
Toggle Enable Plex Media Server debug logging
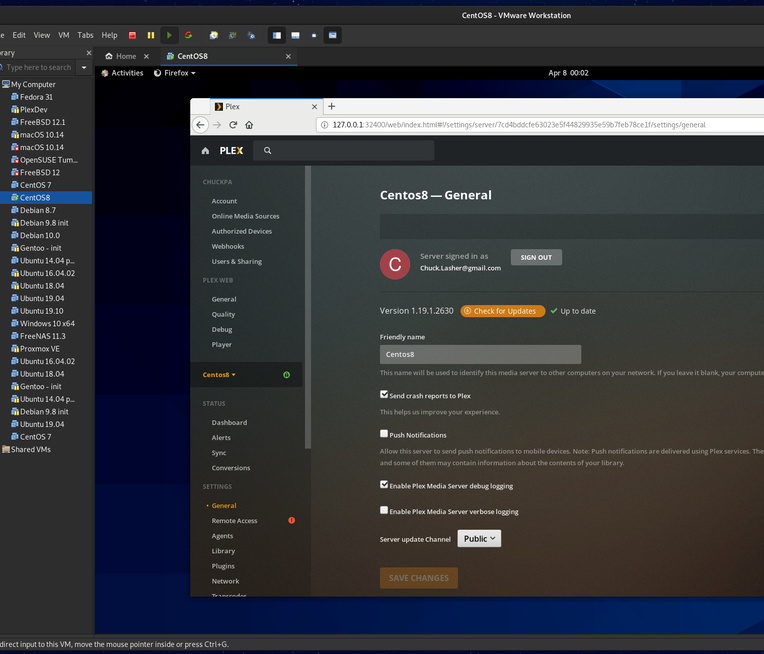click(x=384, y=484)
